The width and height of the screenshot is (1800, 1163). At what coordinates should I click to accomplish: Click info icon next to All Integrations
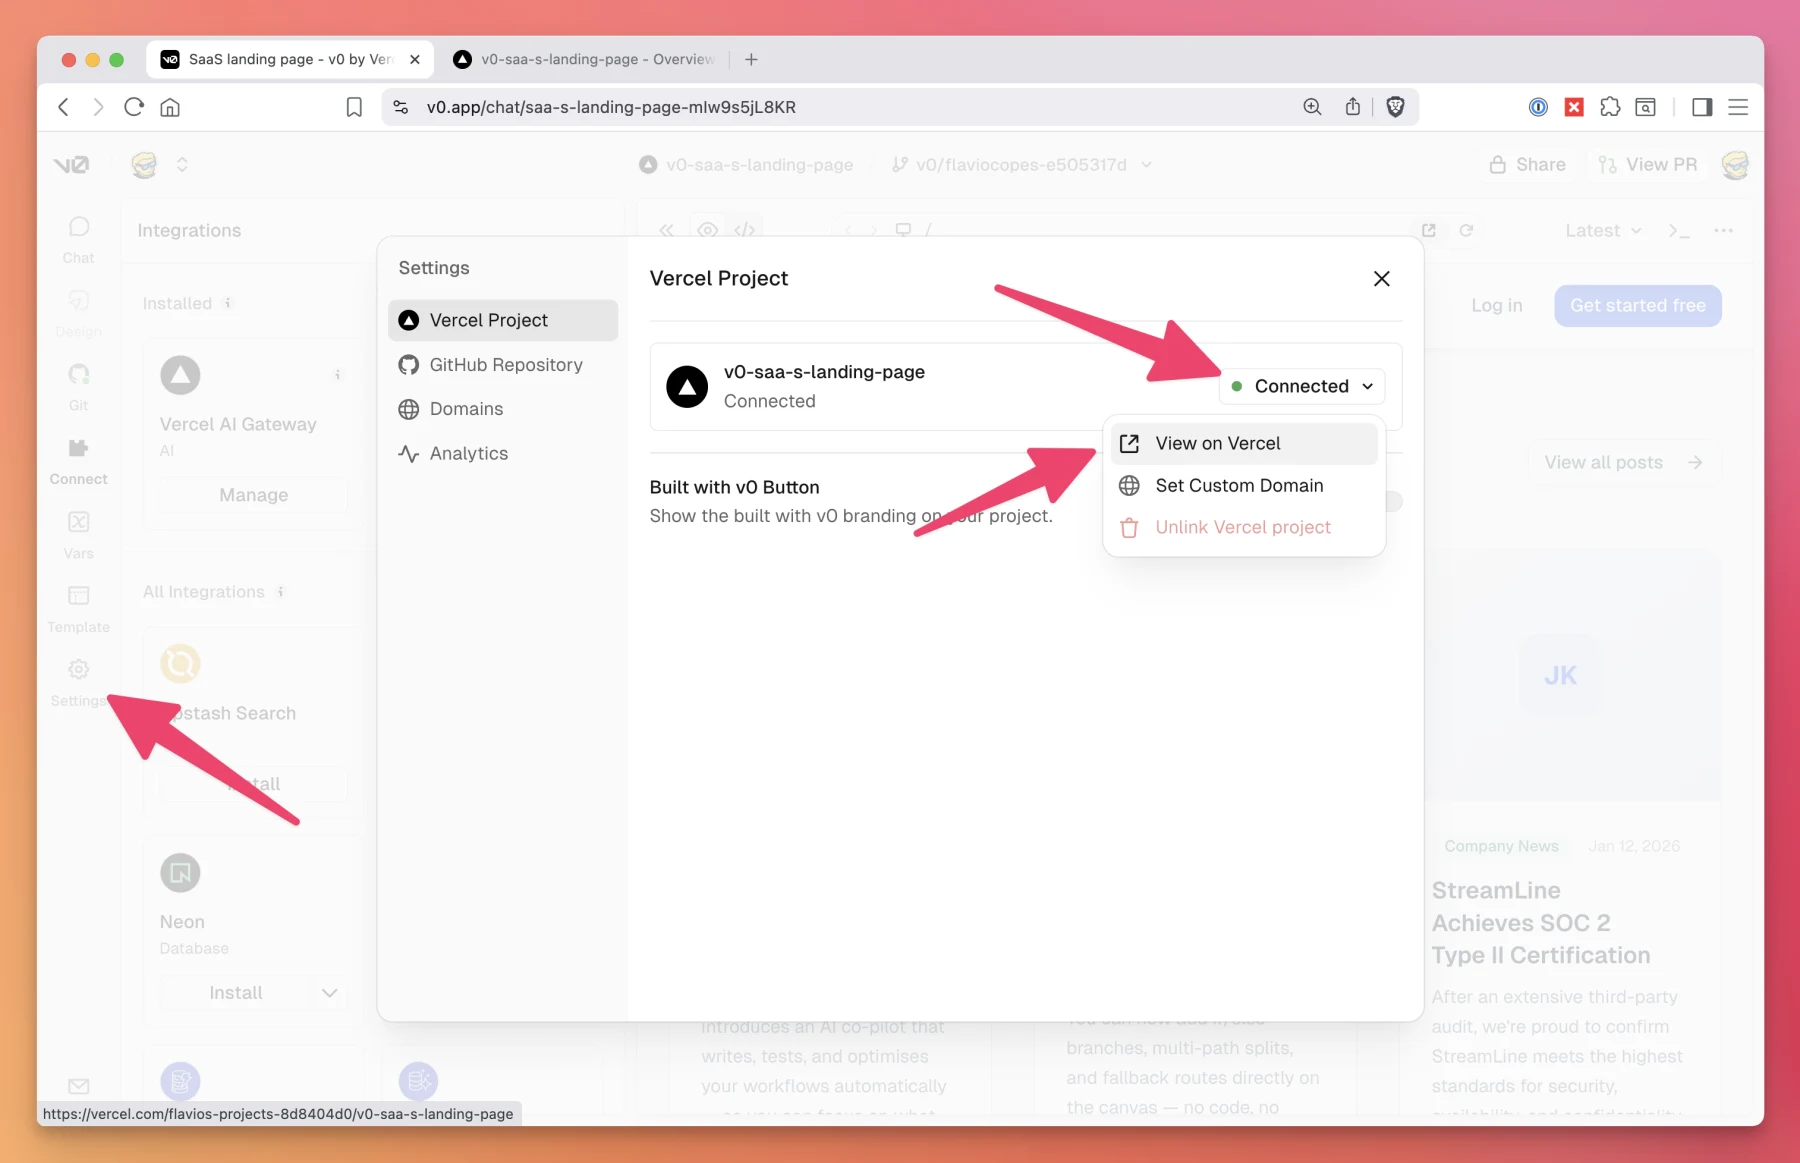pos(281,592)
